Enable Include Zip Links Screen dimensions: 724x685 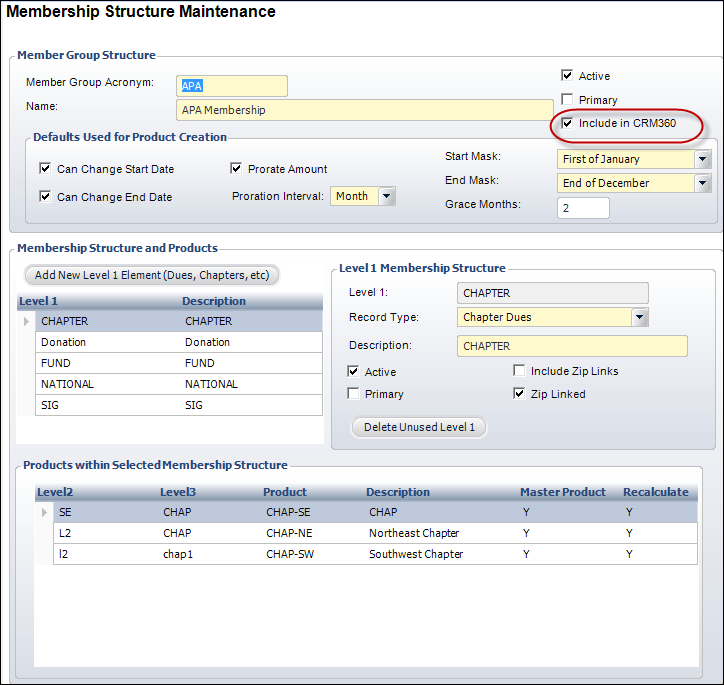pyautogui.click(x=519, y=370)
